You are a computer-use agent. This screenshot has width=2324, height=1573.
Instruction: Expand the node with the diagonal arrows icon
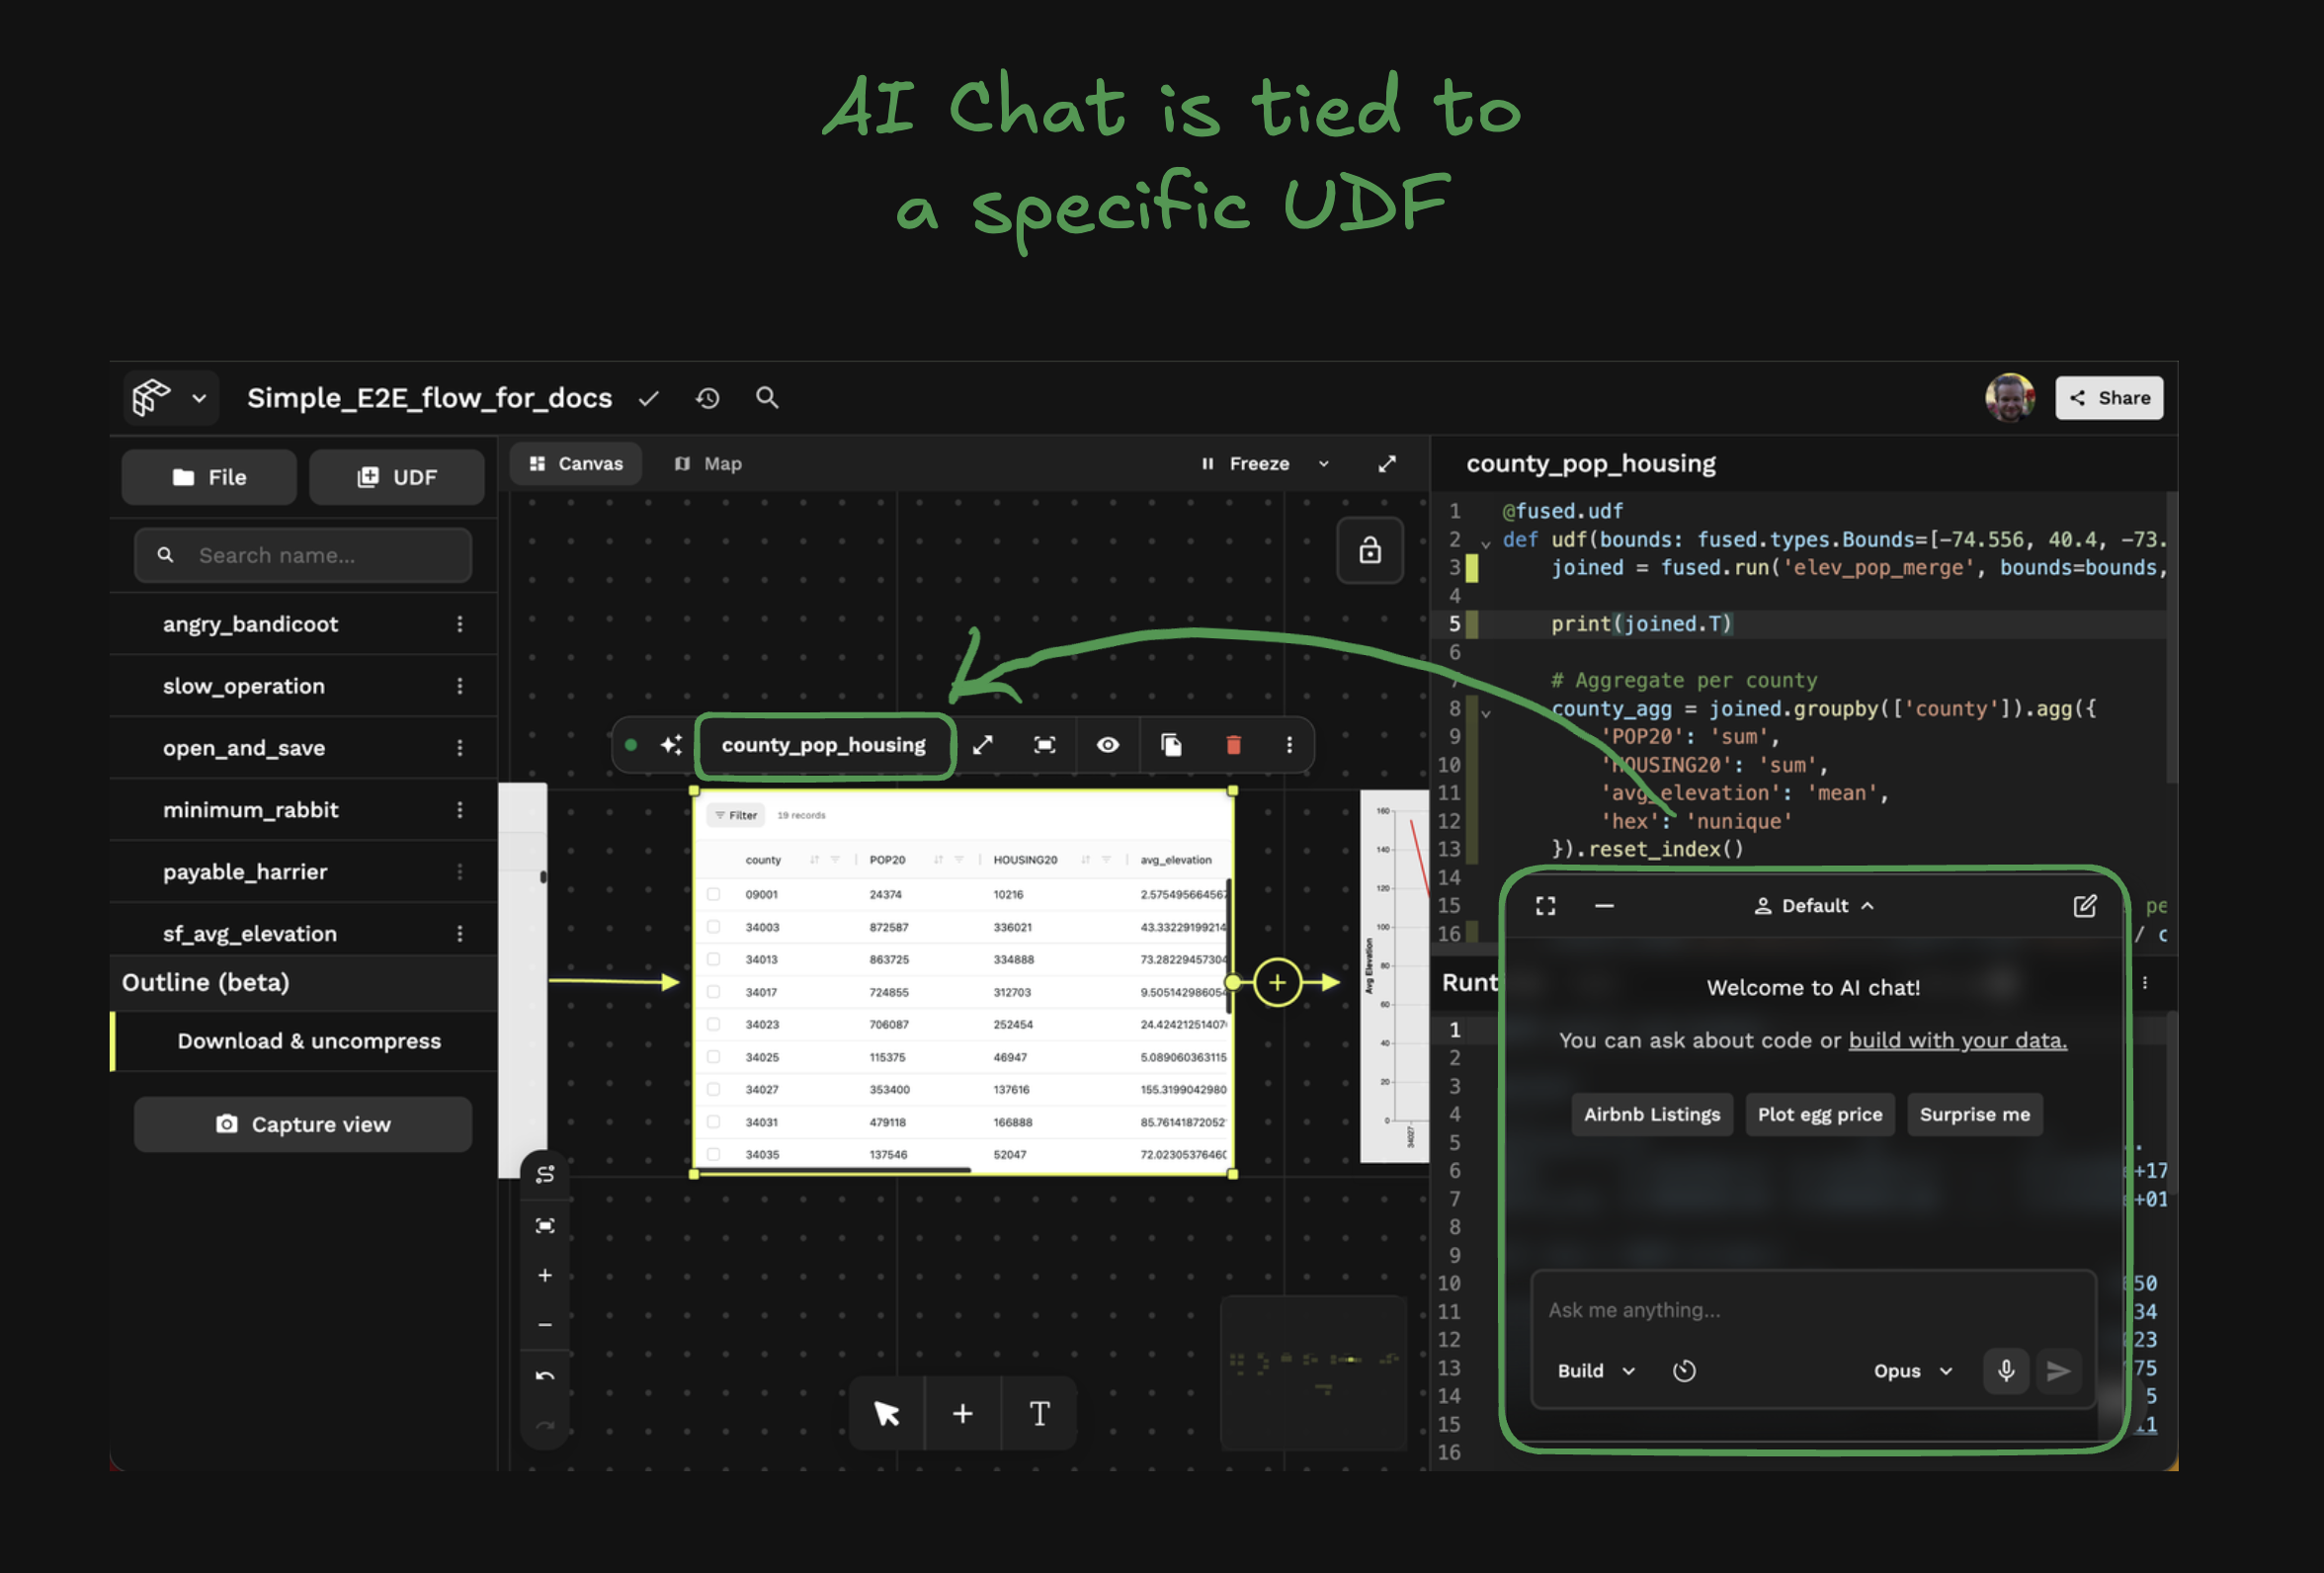tap(983, 744)
